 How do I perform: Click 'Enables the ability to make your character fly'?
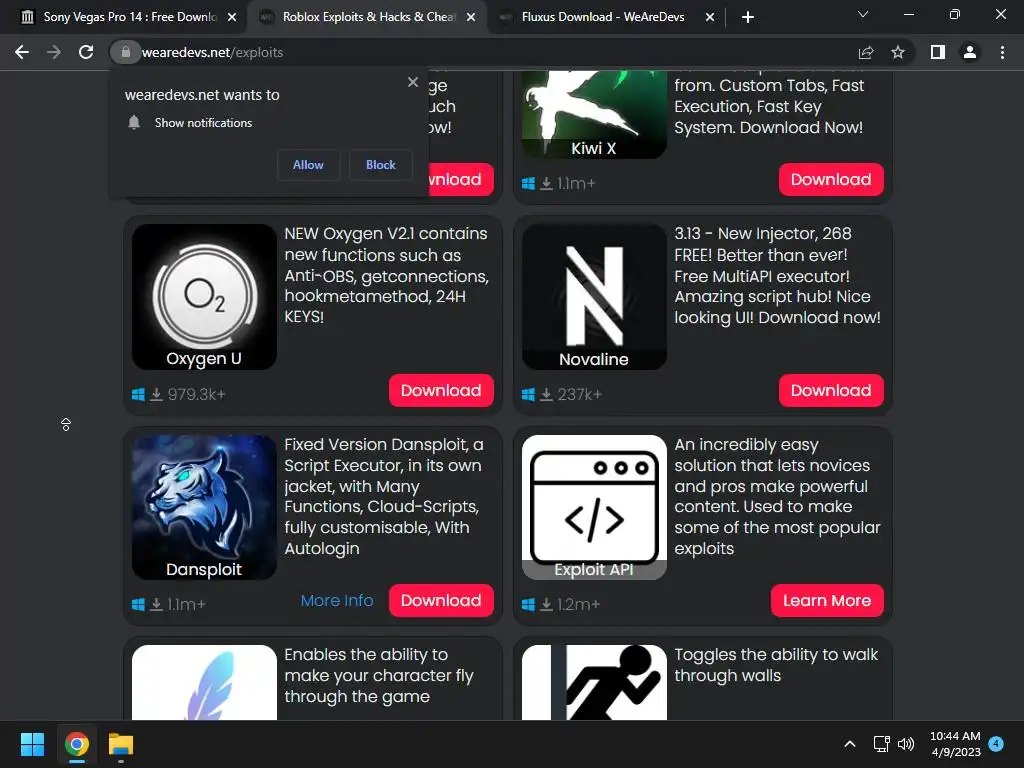[379, 675]
